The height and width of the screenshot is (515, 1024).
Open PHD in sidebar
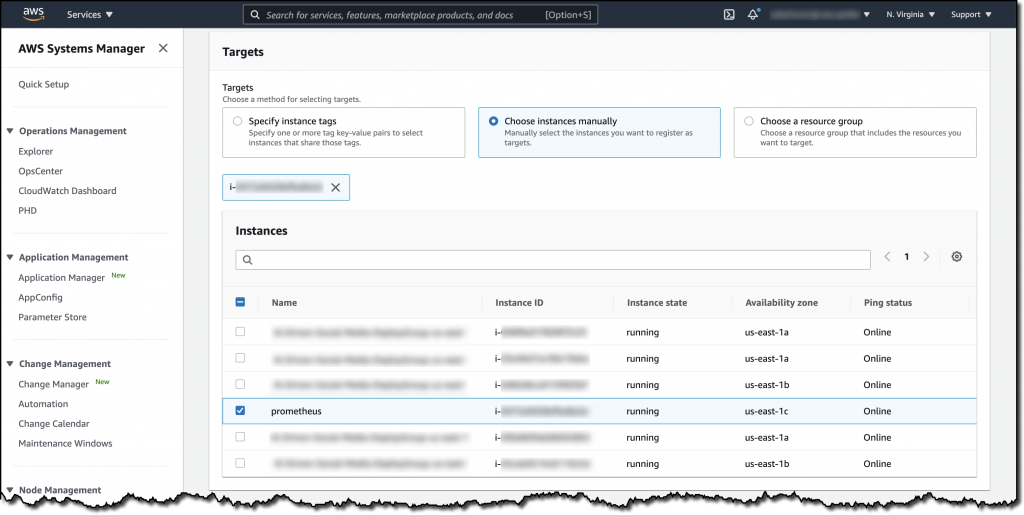click(27, 211)
